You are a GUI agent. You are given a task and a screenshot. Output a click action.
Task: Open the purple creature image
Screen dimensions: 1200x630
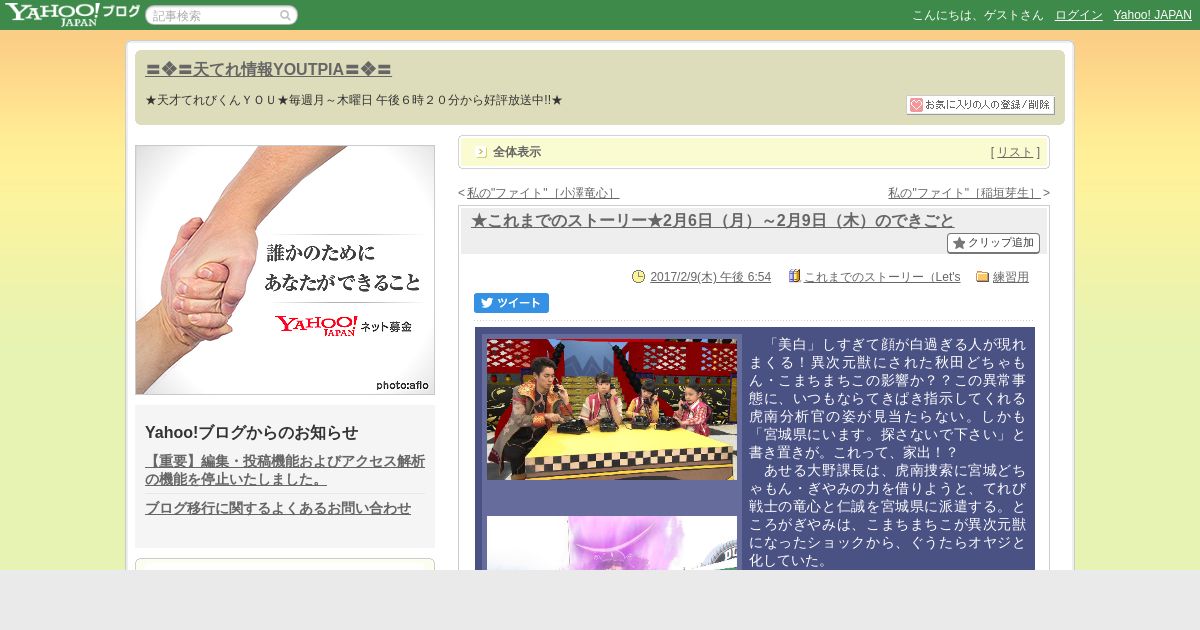(612, 543)
